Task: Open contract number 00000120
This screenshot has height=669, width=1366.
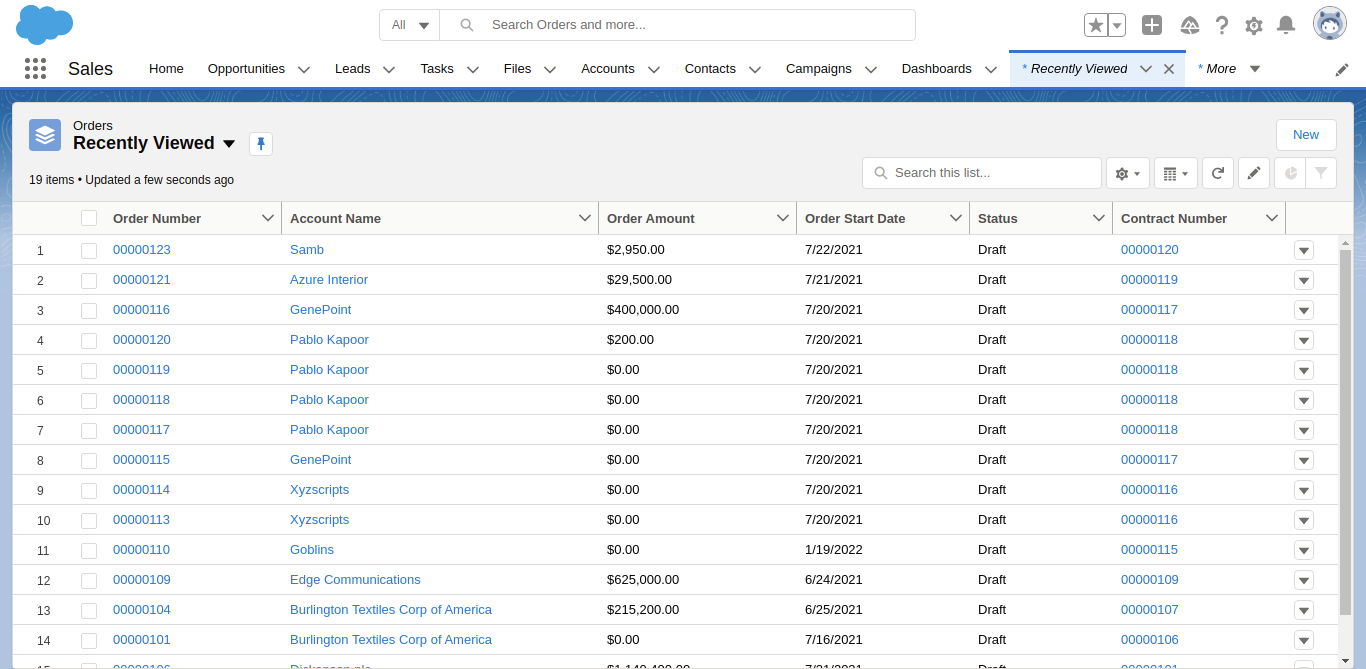Action: (1150, 250)
